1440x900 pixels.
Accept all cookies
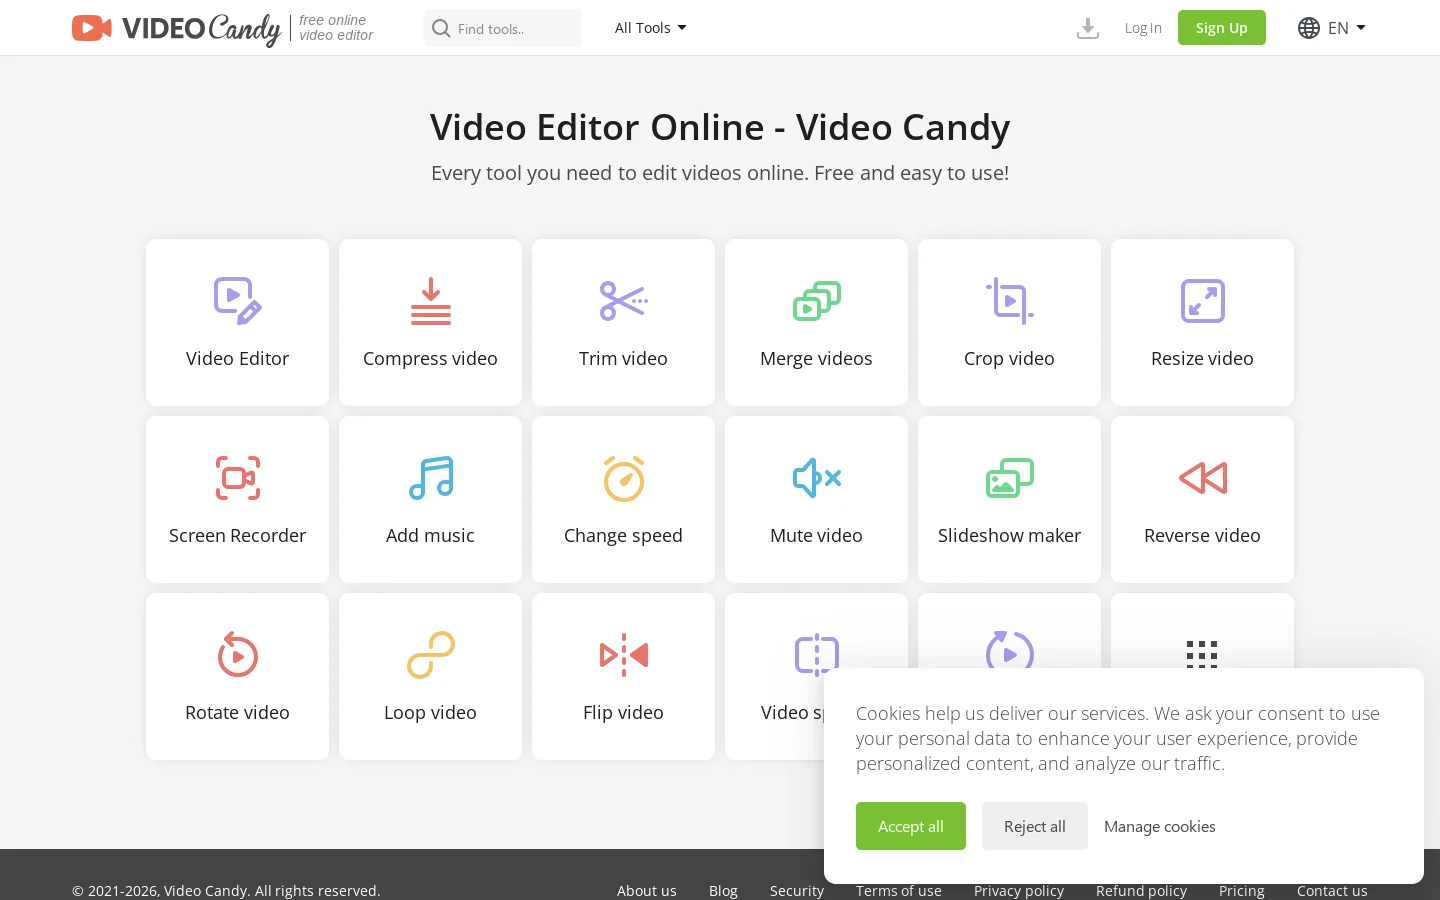[911, 826]
